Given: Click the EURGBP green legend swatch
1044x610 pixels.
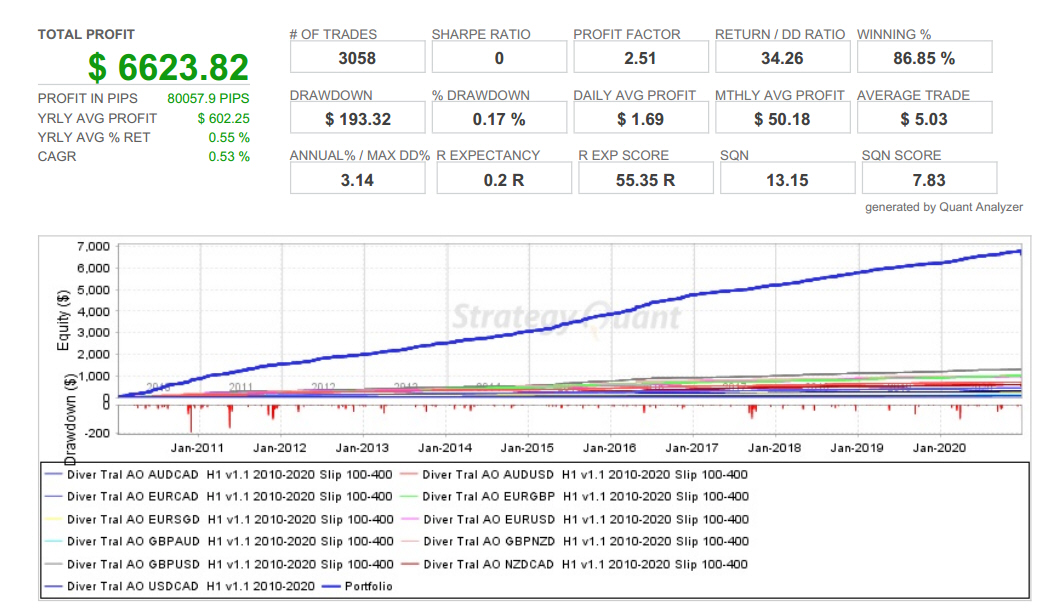Looking at the screenshot, I should click(409, 497).
